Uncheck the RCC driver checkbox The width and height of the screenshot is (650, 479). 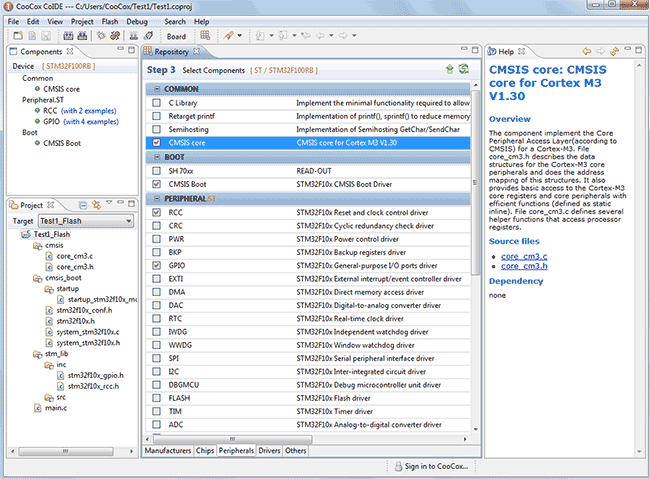click(156, 212)
